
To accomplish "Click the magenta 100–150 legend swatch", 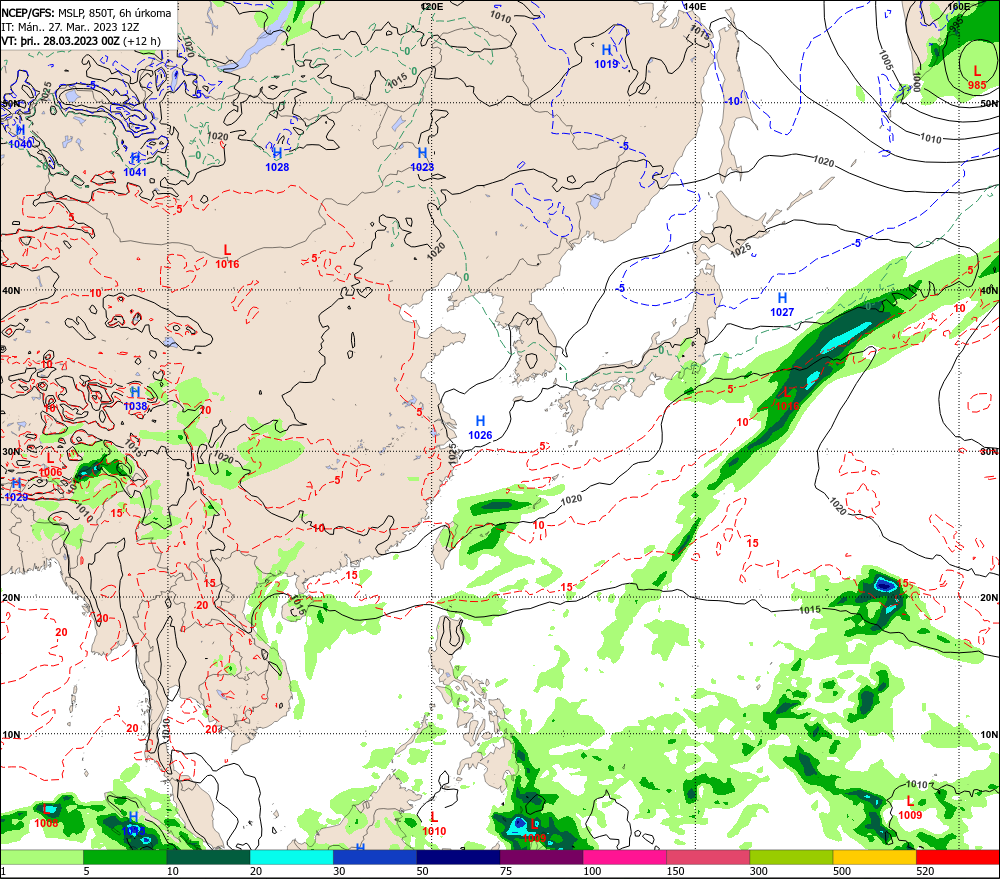I will coord(624,857).
